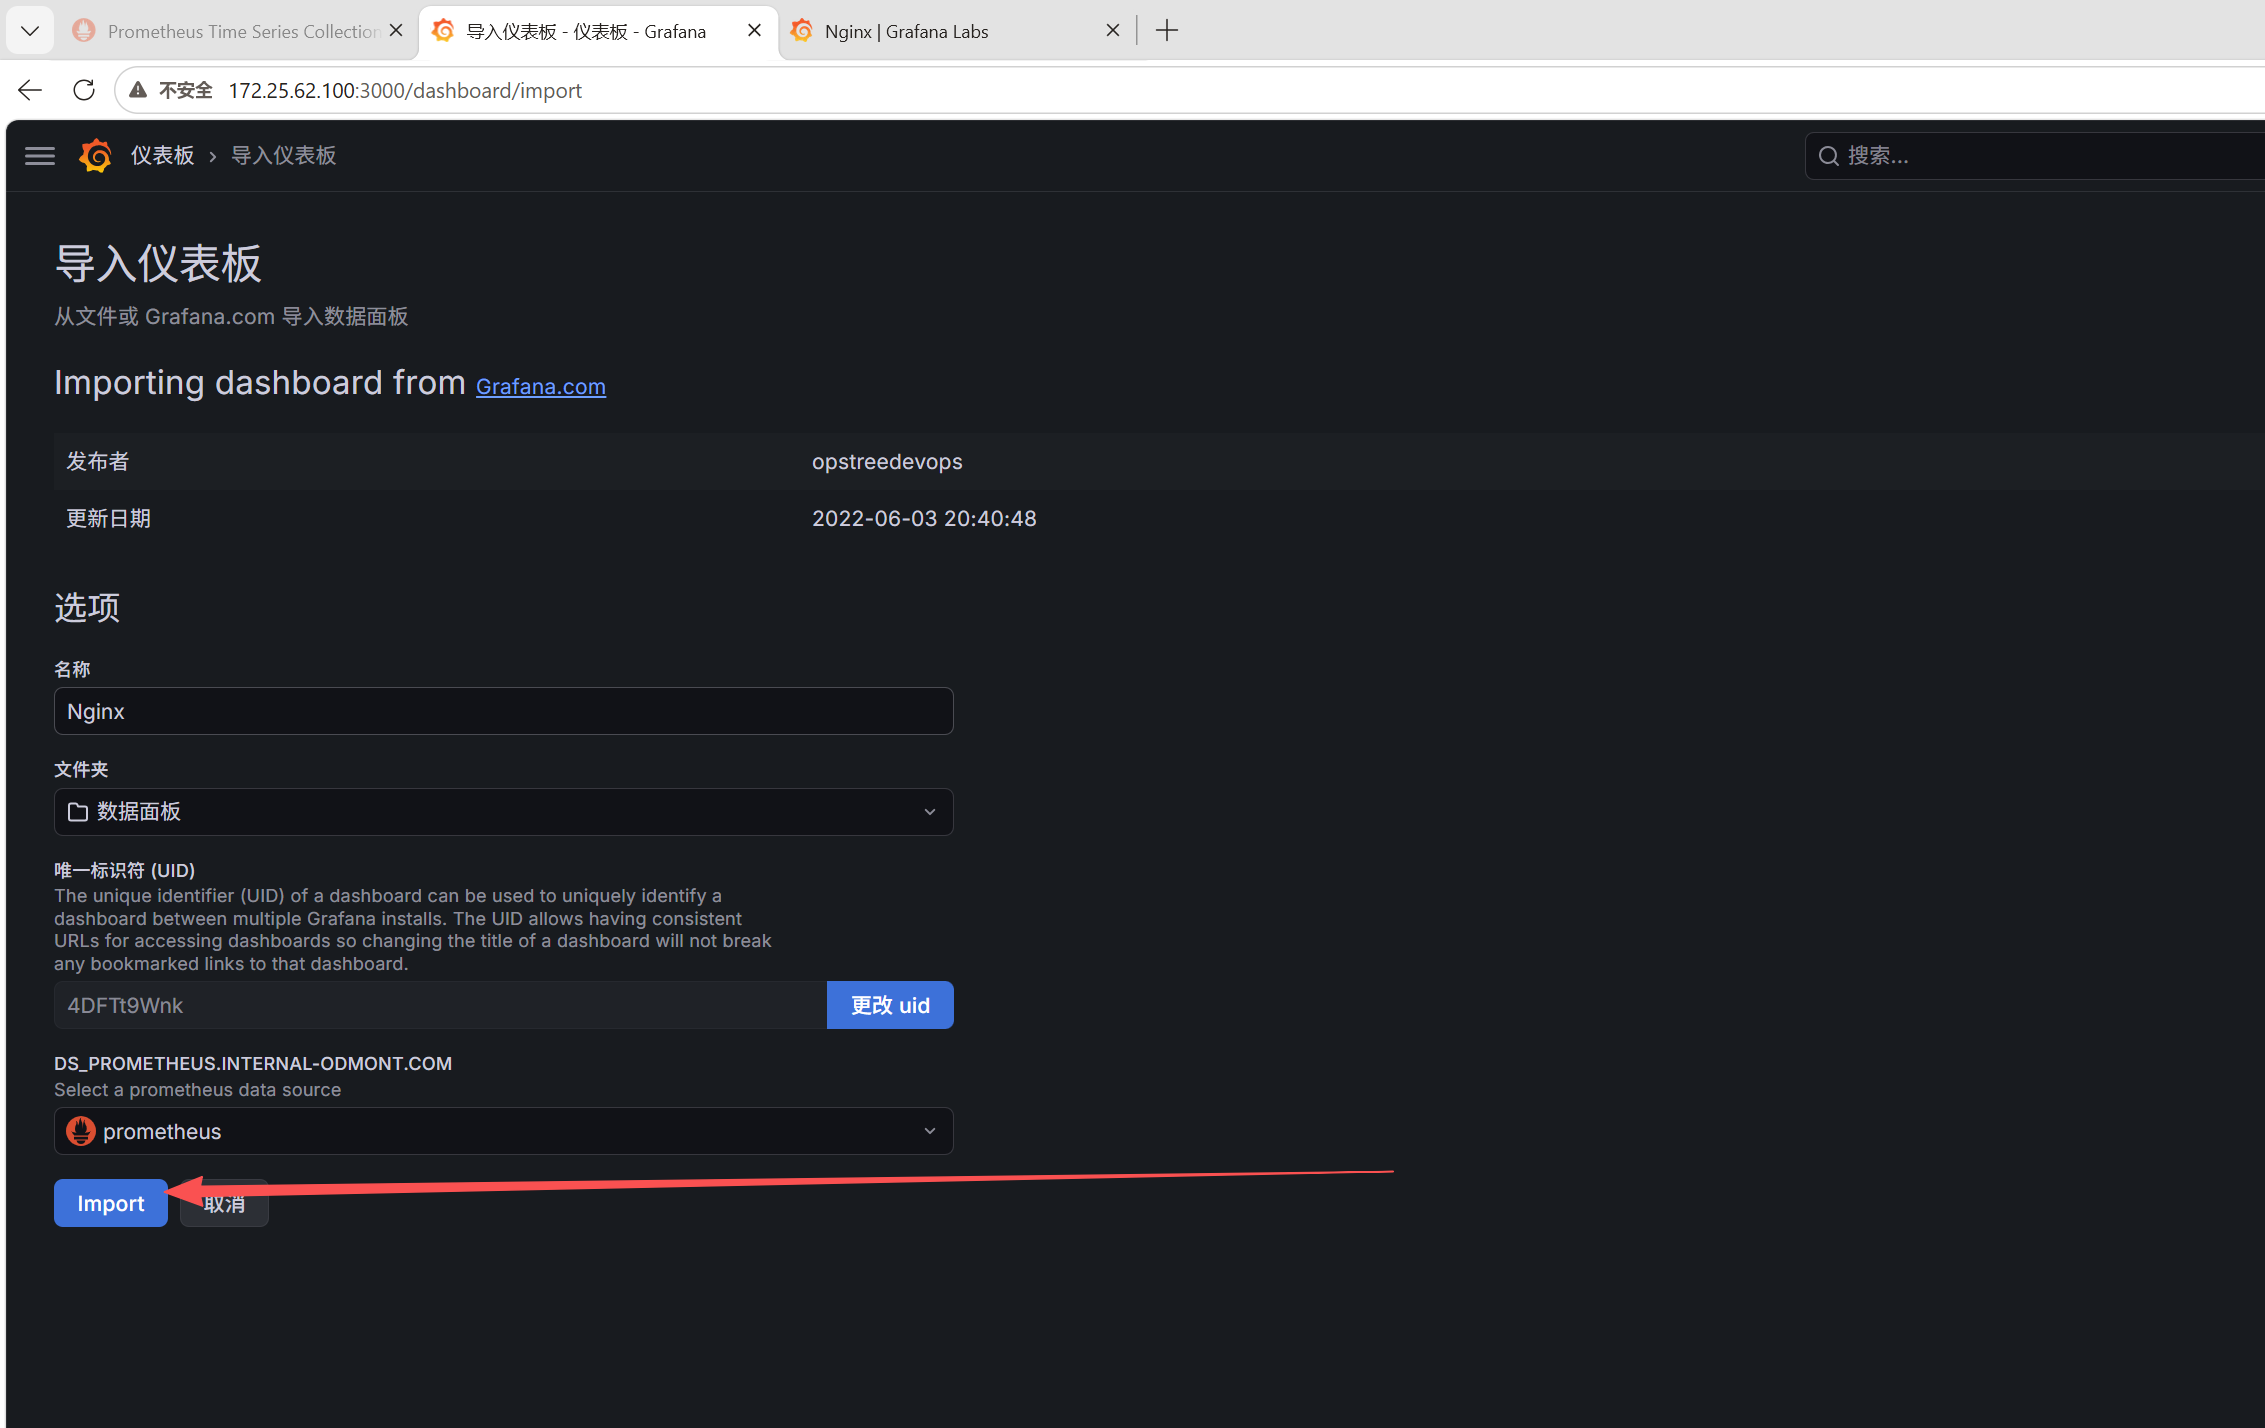2265x1428 pixels.
Task: Click the 导入仪表板 page heading
Action: 158,264
